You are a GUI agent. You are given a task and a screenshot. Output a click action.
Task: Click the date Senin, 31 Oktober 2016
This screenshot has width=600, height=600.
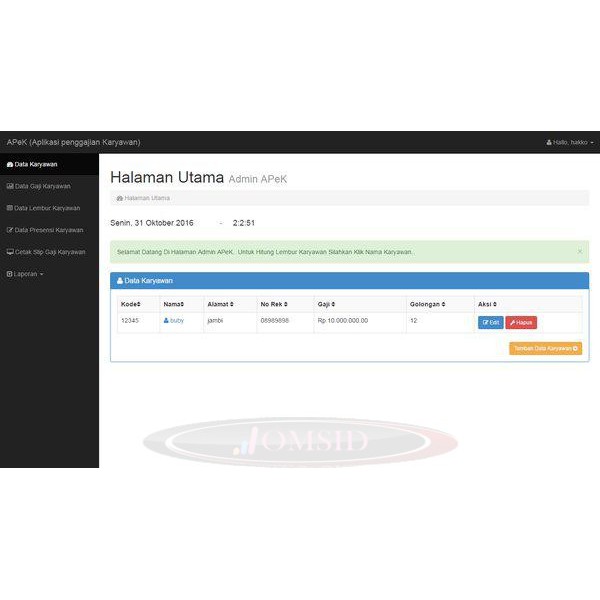(152, 223)
